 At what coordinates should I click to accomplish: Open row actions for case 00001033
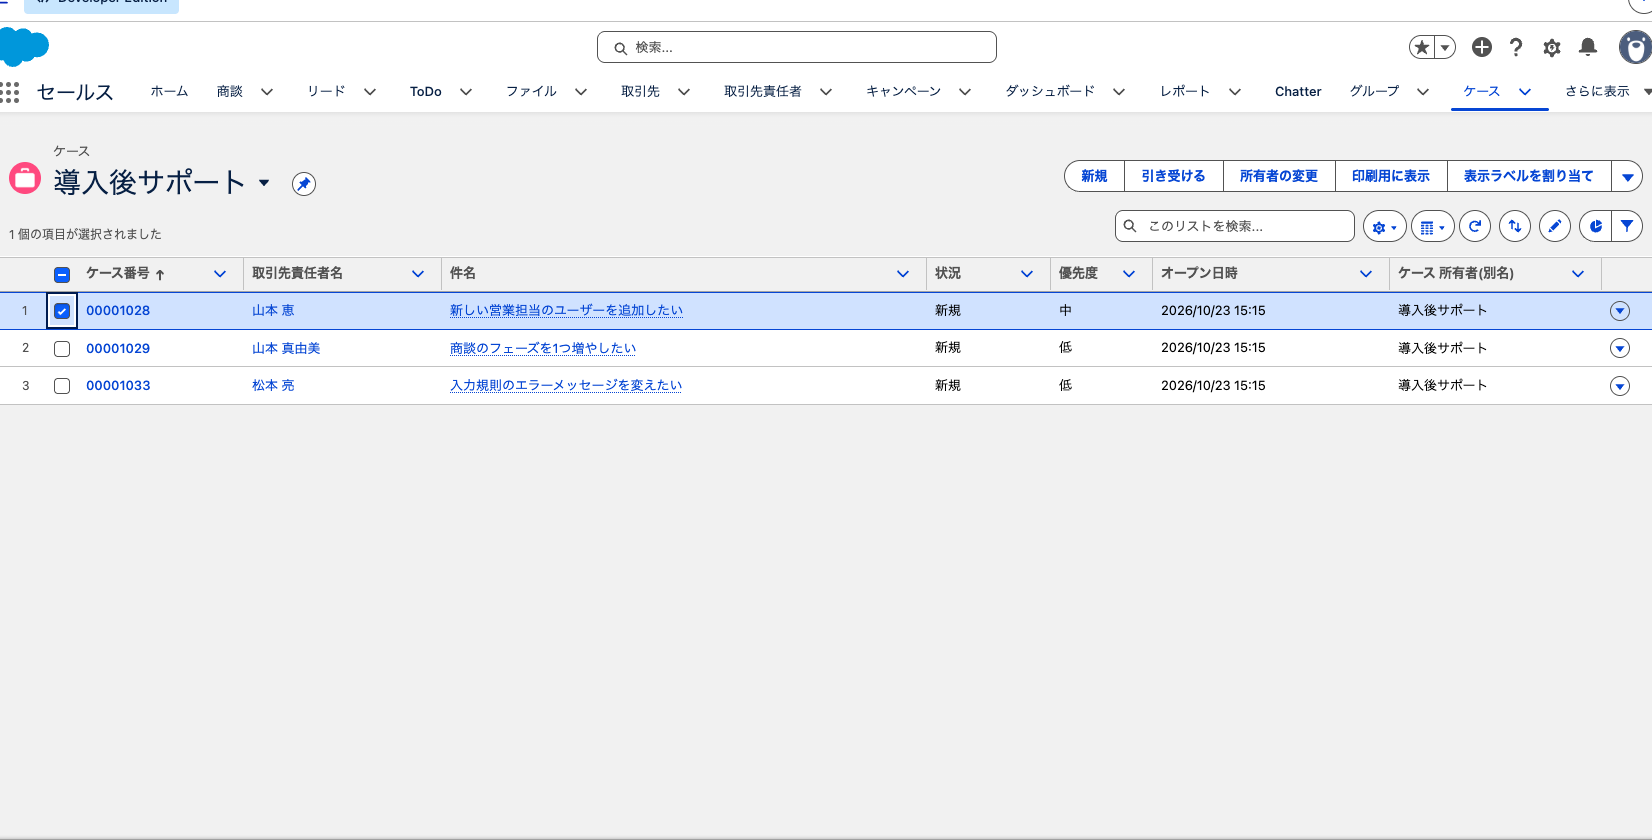1620,386
